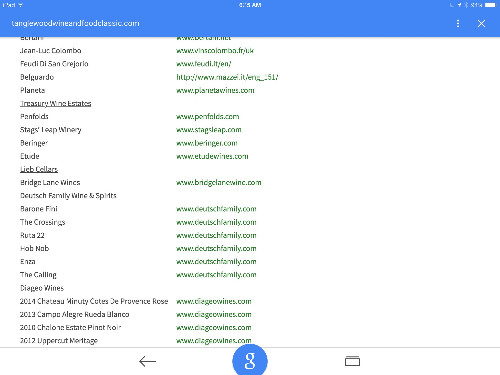Select the Beringer winery name

(x=34, y=143)
